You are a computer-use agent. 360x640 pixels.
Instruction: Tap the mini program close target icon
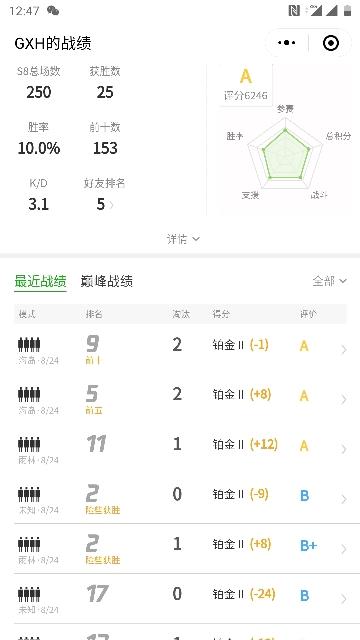[x=331, y=42]
